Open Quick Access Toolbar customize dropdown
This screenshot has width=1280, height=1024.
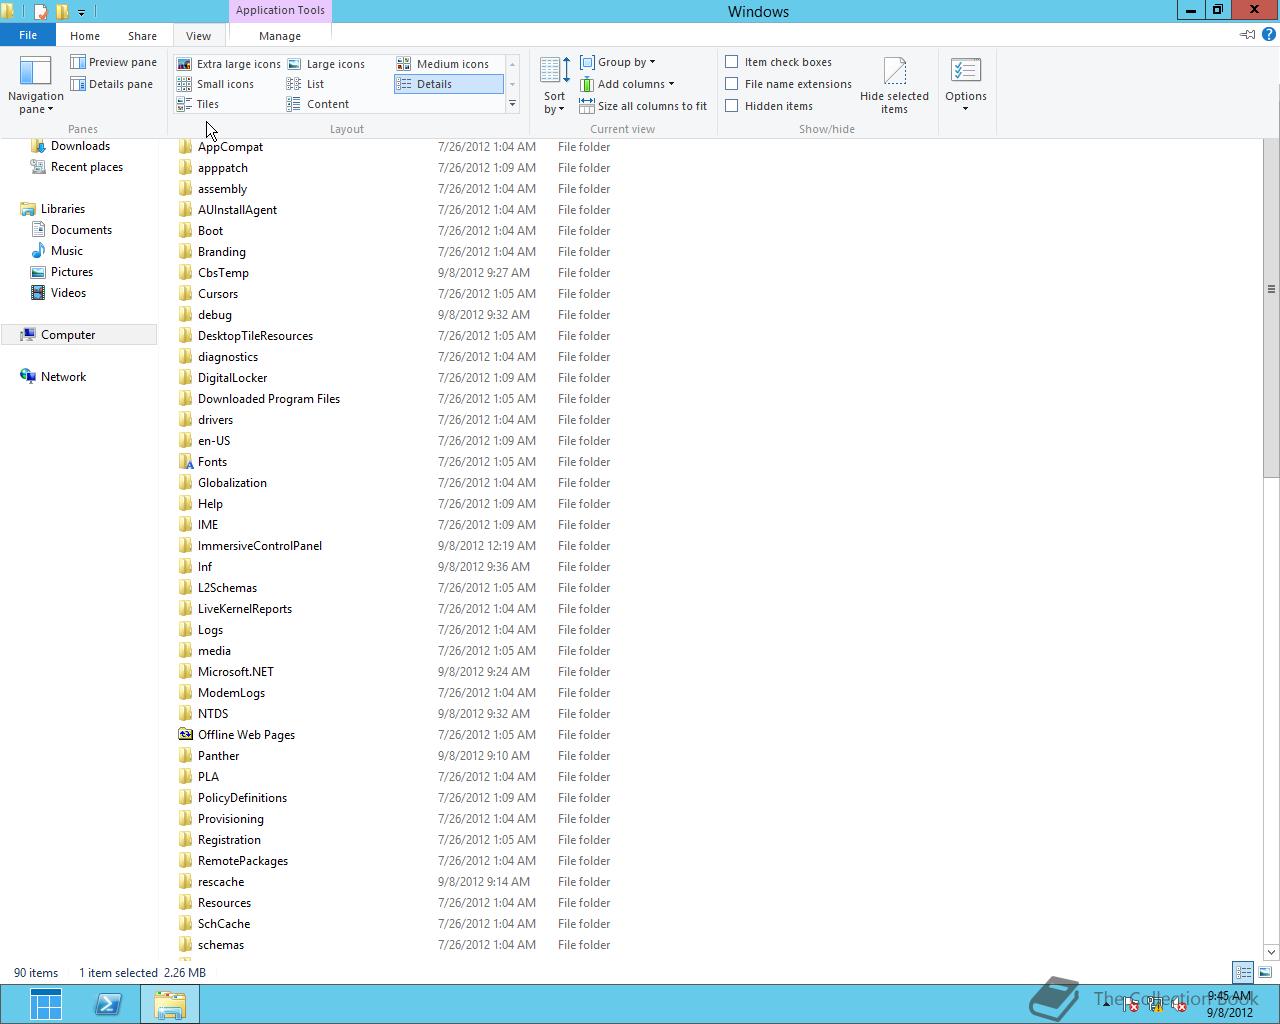tap(81, 12)
